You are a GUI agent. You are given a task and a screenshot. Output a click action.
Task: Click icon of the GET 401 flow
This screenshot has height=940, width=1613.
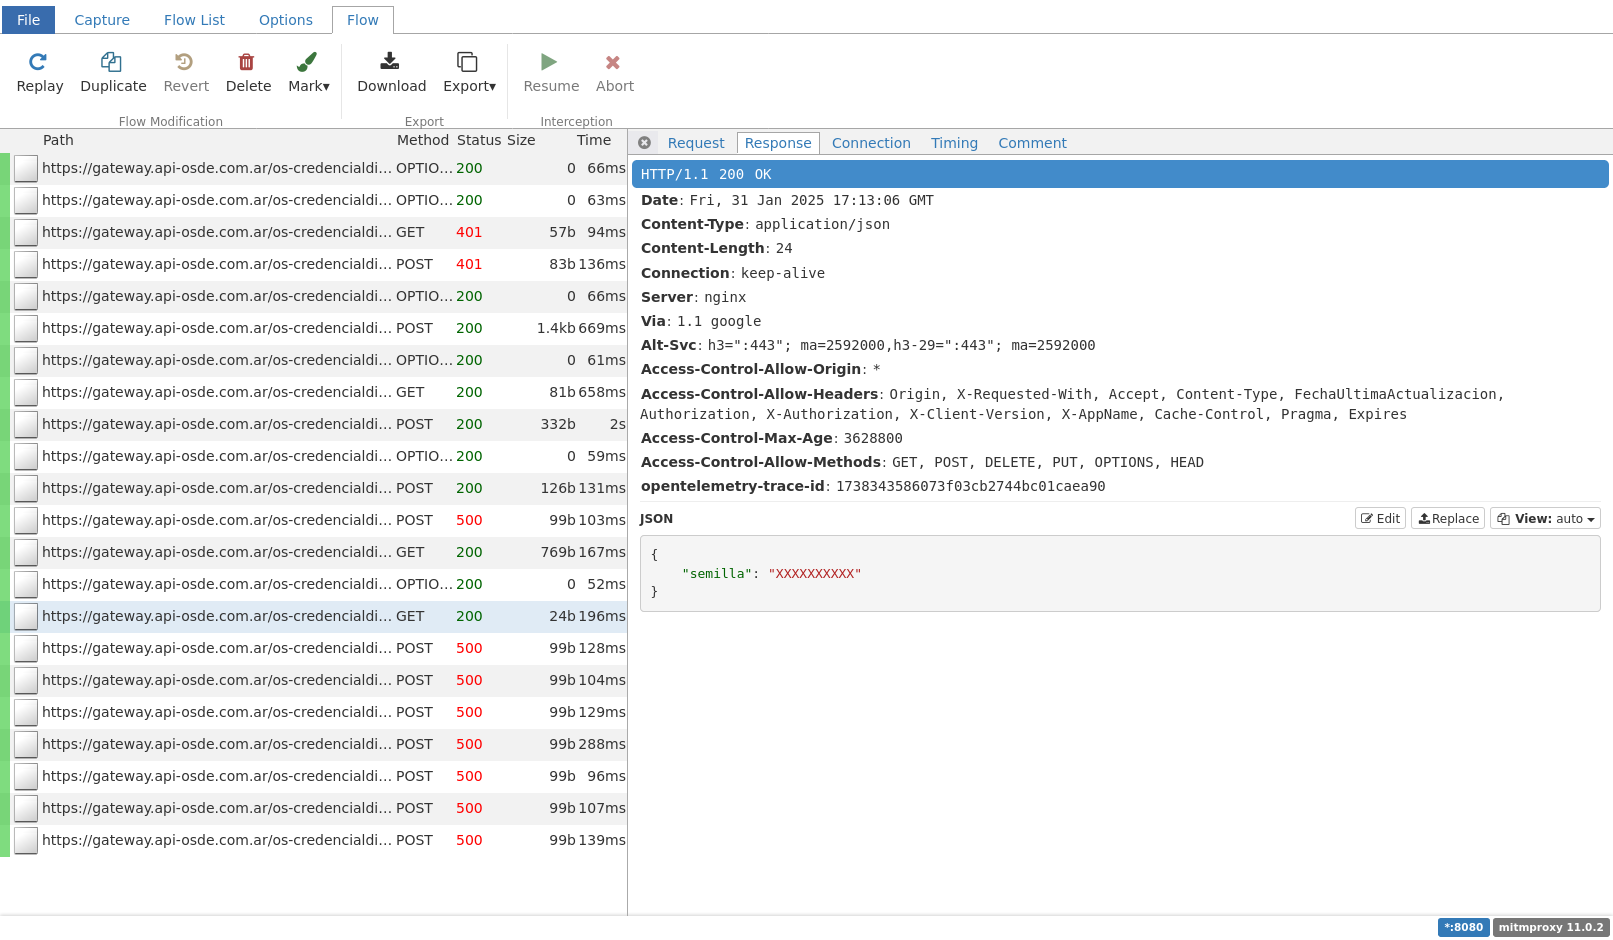[x=26, y=232]
